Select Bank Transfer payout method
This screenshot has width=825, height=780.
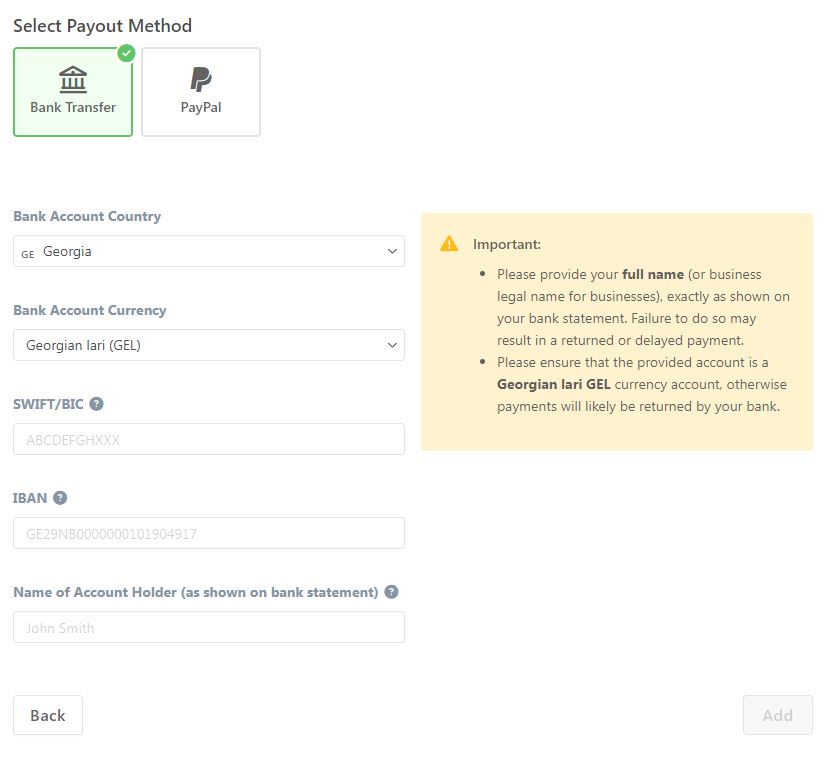click(x=73, y=92)
